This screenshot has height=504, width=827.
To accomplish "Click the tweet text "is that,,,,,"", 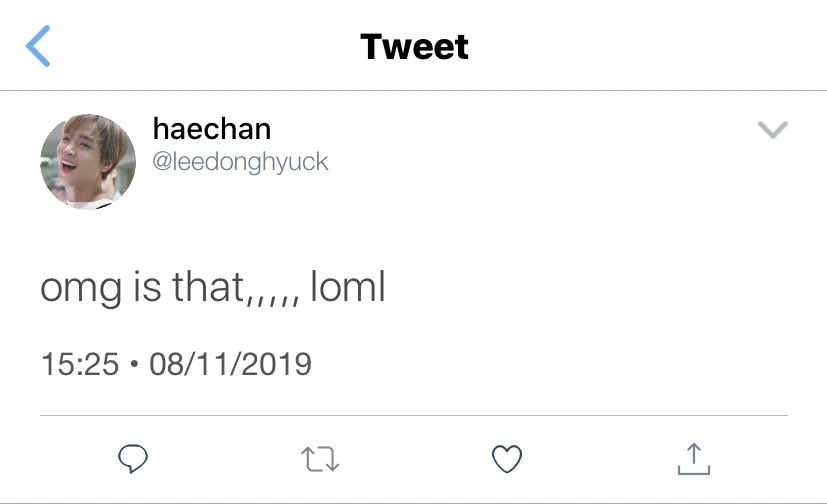I will pos(216,288).
